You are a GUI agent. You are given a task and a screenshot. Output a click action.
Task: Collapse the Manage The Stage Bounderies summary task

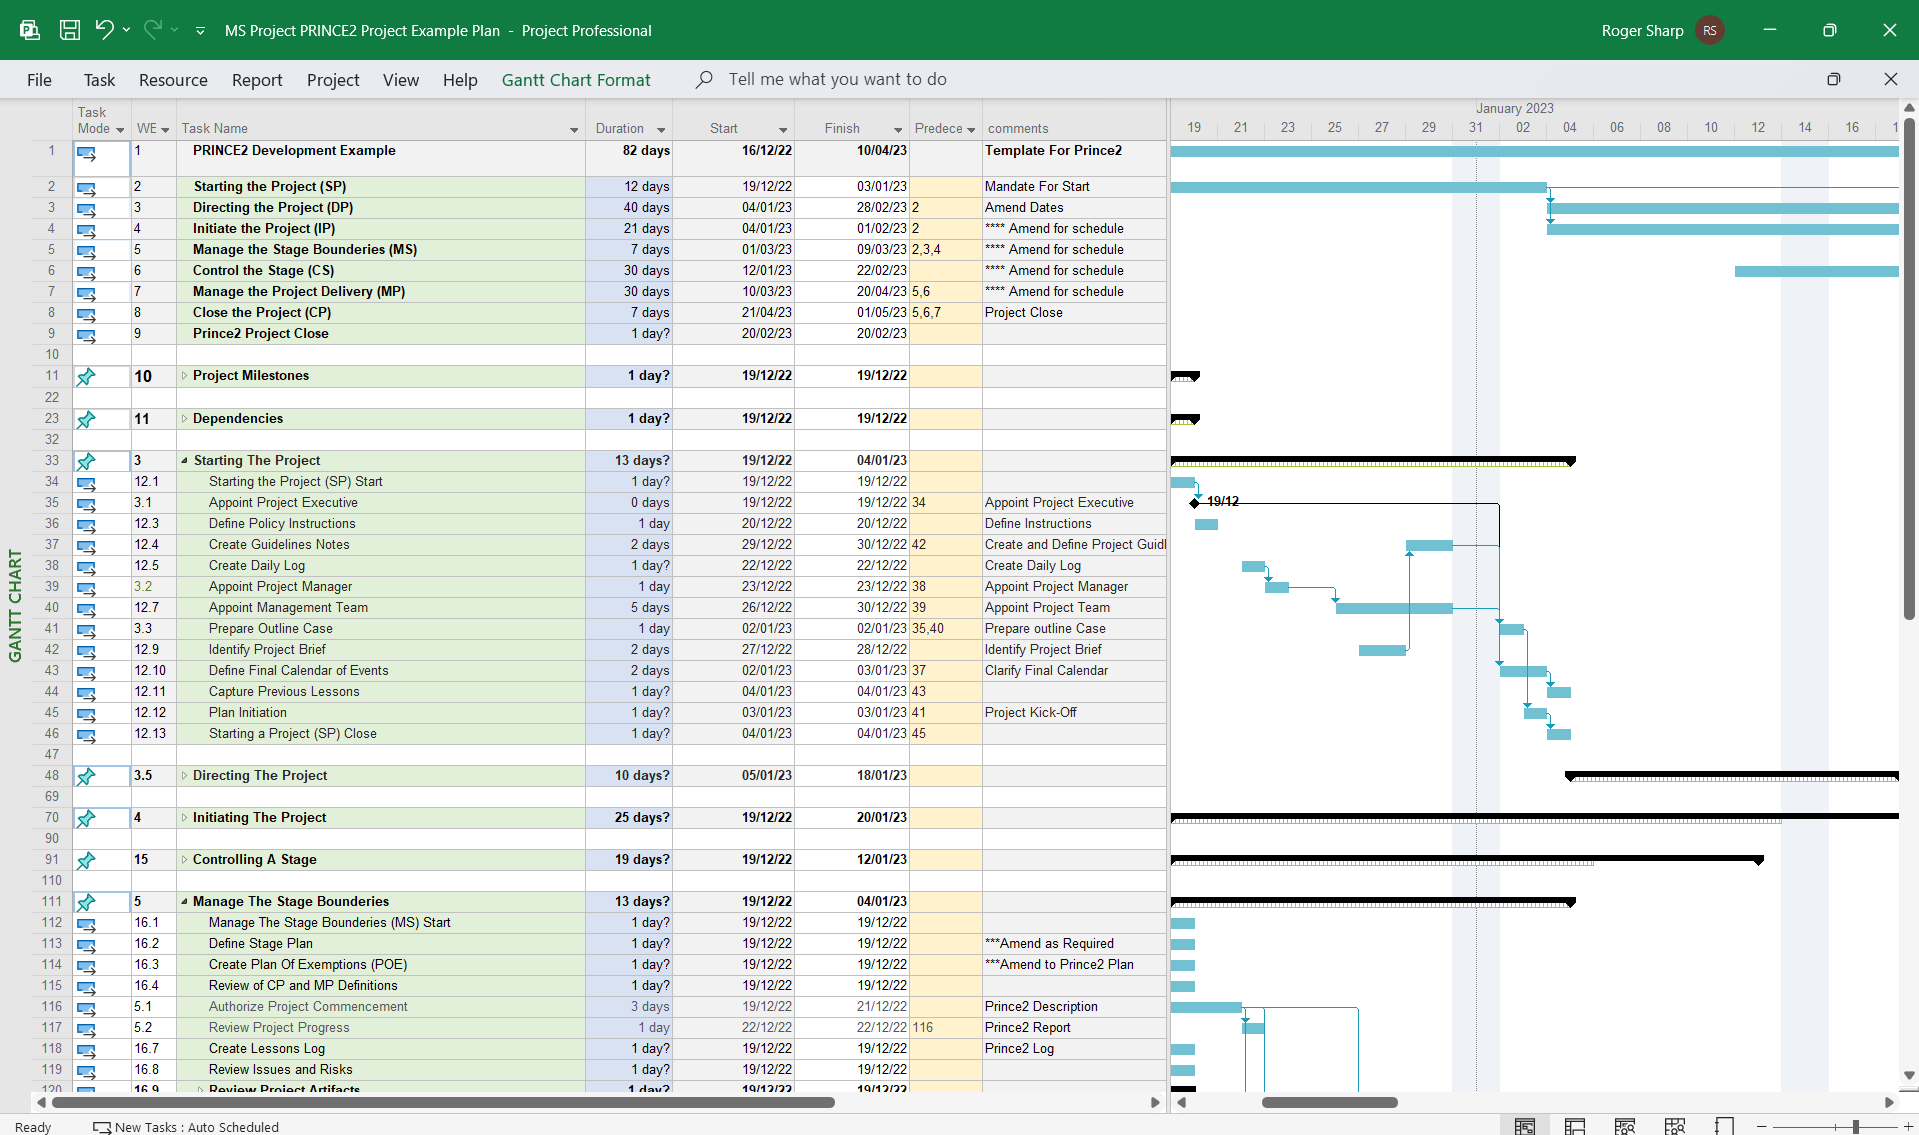[x=184, y=902]
